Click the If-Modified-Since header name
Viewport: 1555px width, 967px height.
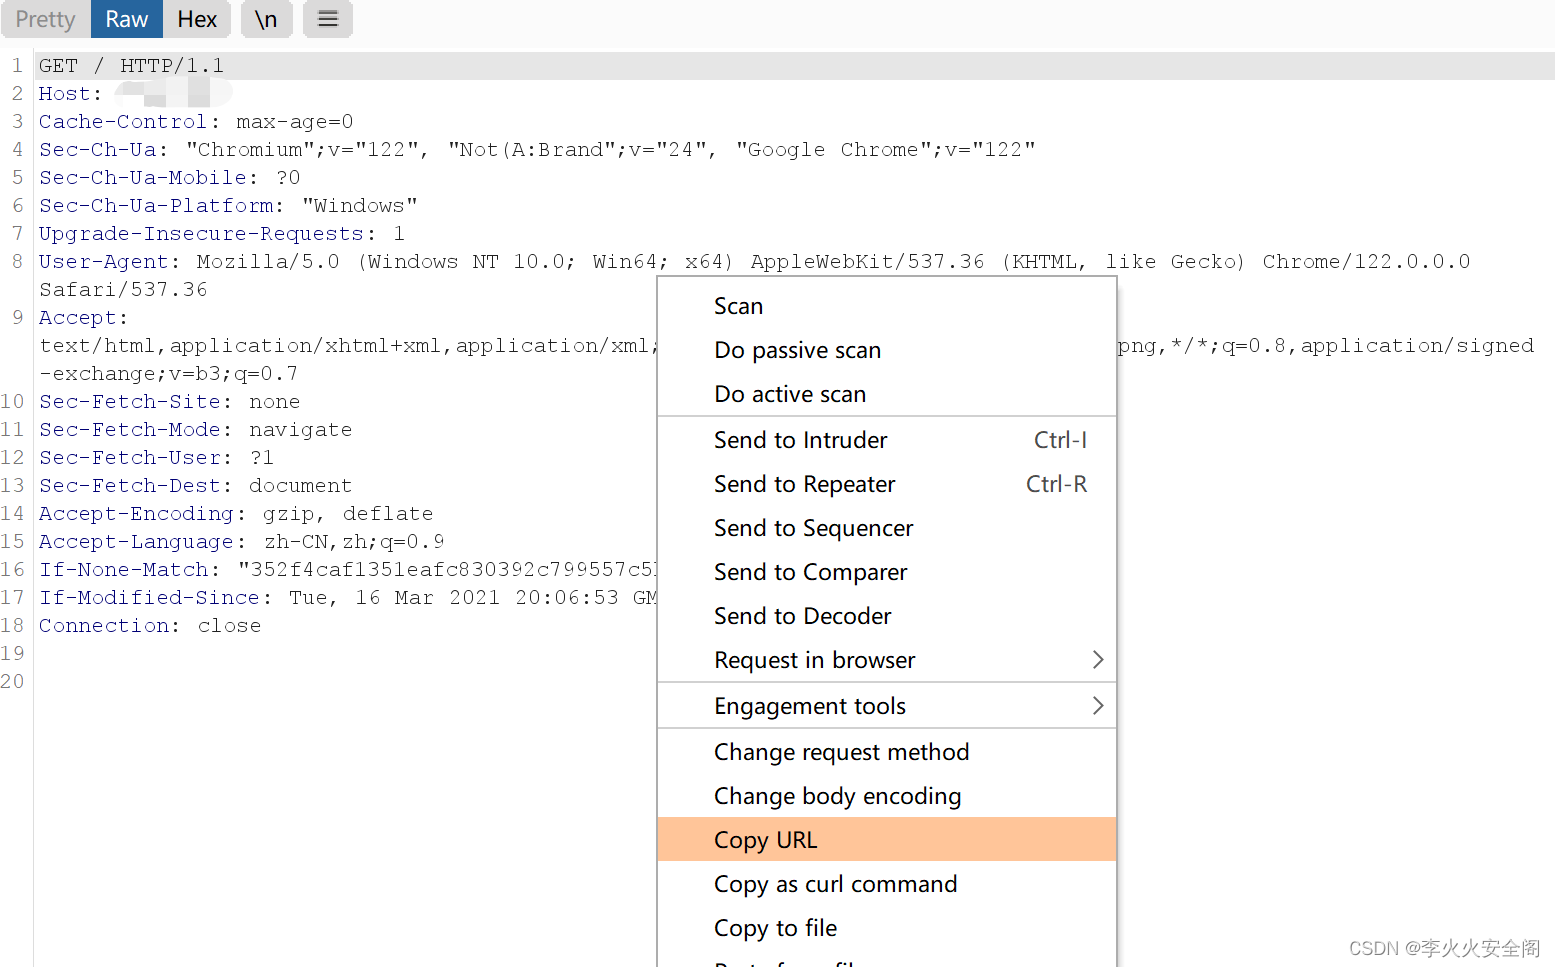click(149, 598)
